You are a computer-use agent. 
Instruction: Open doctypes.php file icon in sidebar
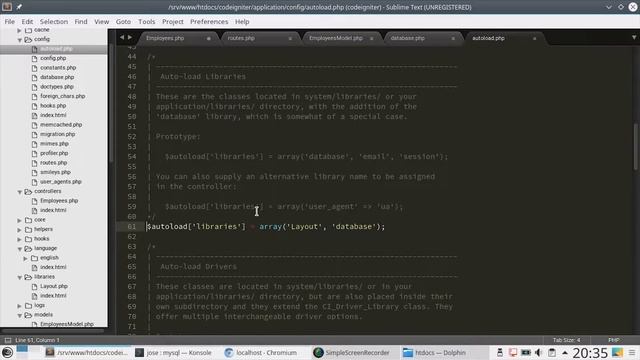click(34, 87)
